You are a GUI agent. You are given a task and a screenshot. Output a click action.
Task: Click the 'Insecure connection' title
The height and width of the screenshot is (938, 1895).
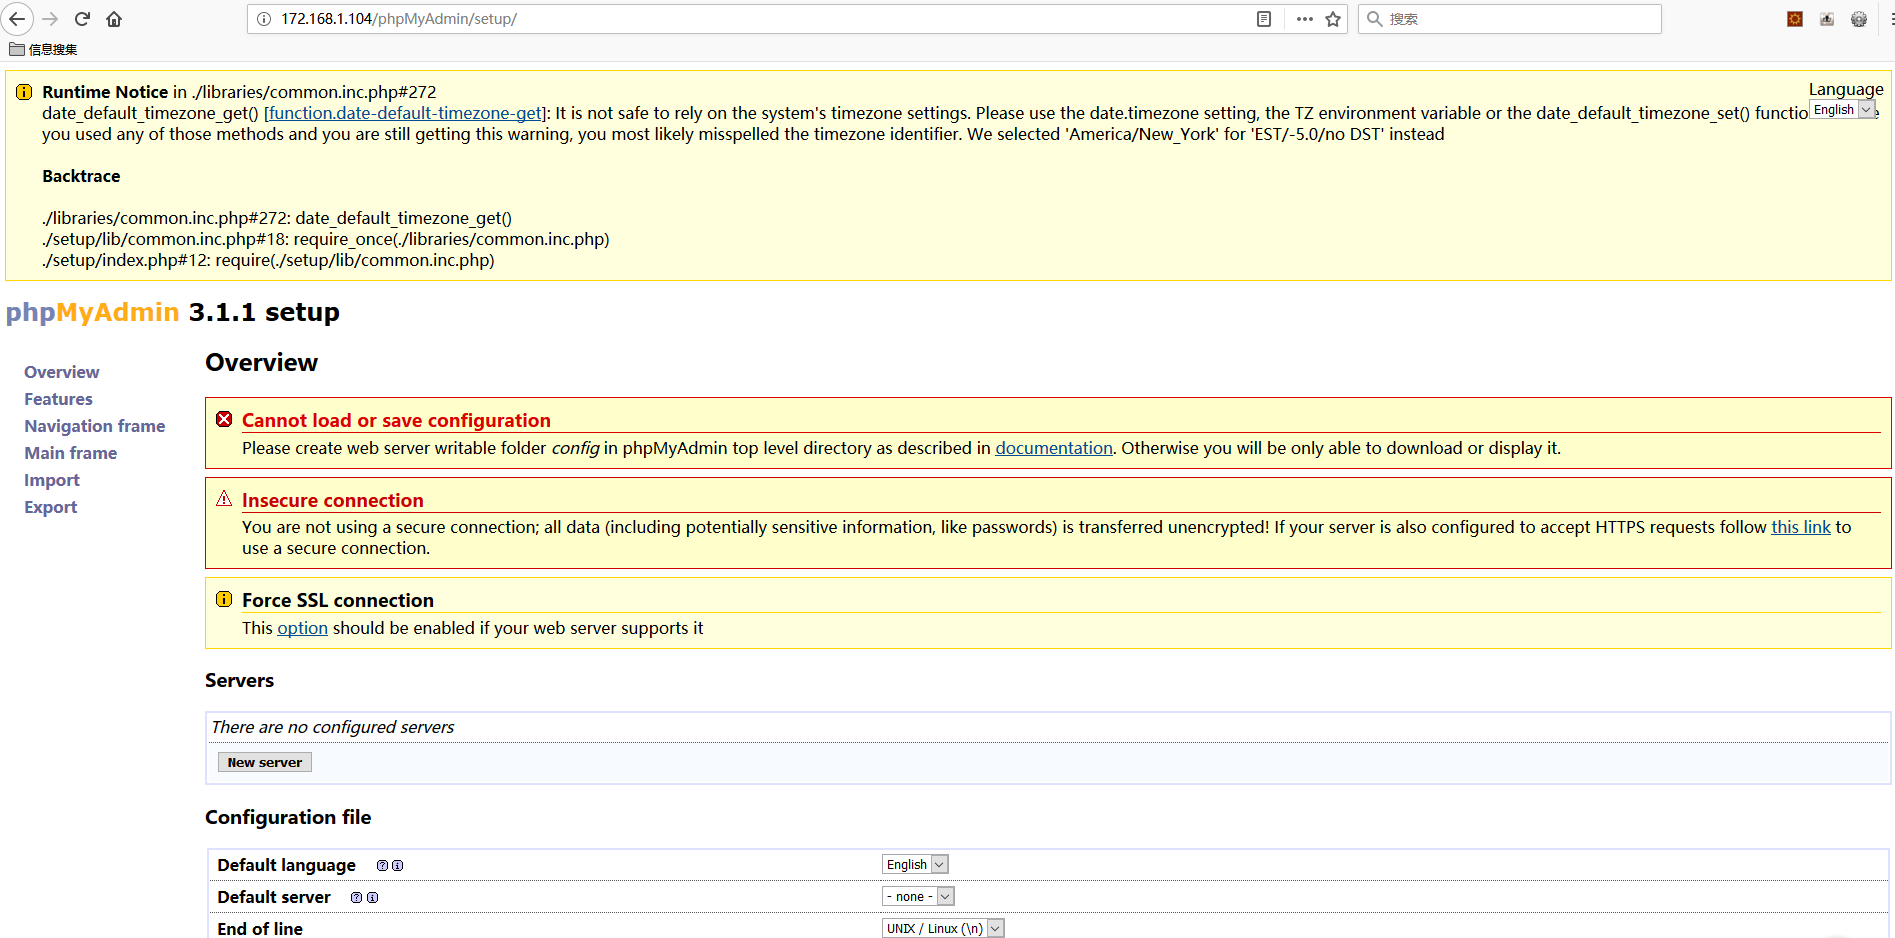pos(333,501)
